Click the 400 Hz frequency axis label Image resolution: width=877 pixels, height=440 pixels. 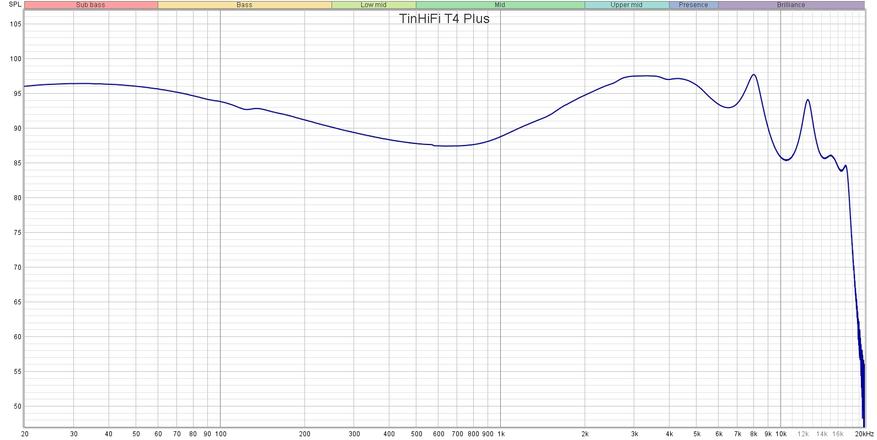(x=389, y=434)
